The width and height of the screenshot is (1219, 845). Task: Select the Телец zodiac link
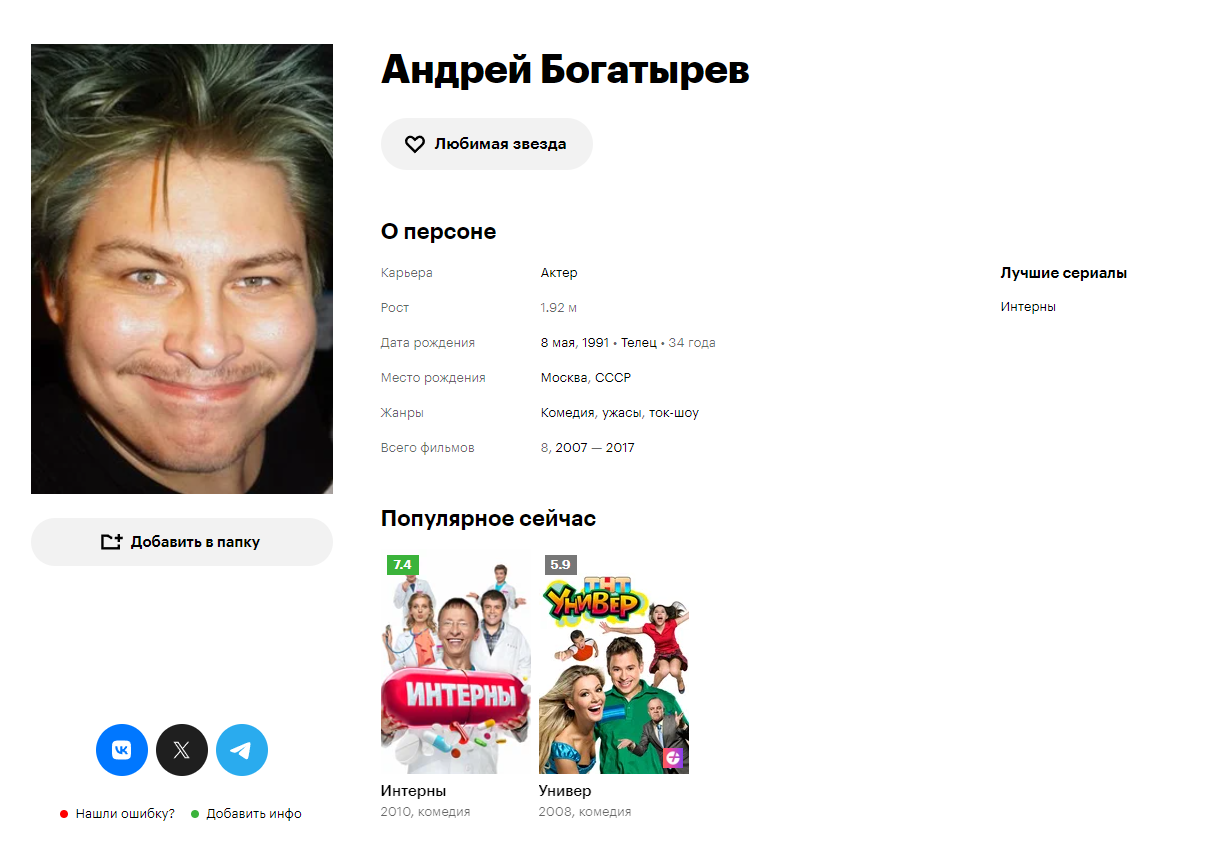(639, 342)
